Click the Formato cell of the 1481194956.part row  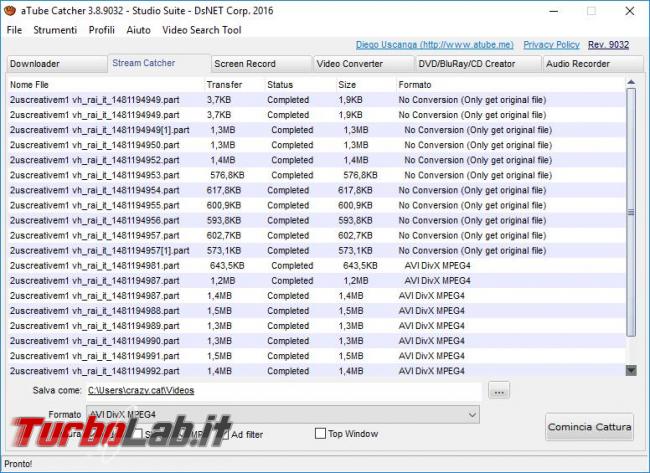tap(472, 221)
